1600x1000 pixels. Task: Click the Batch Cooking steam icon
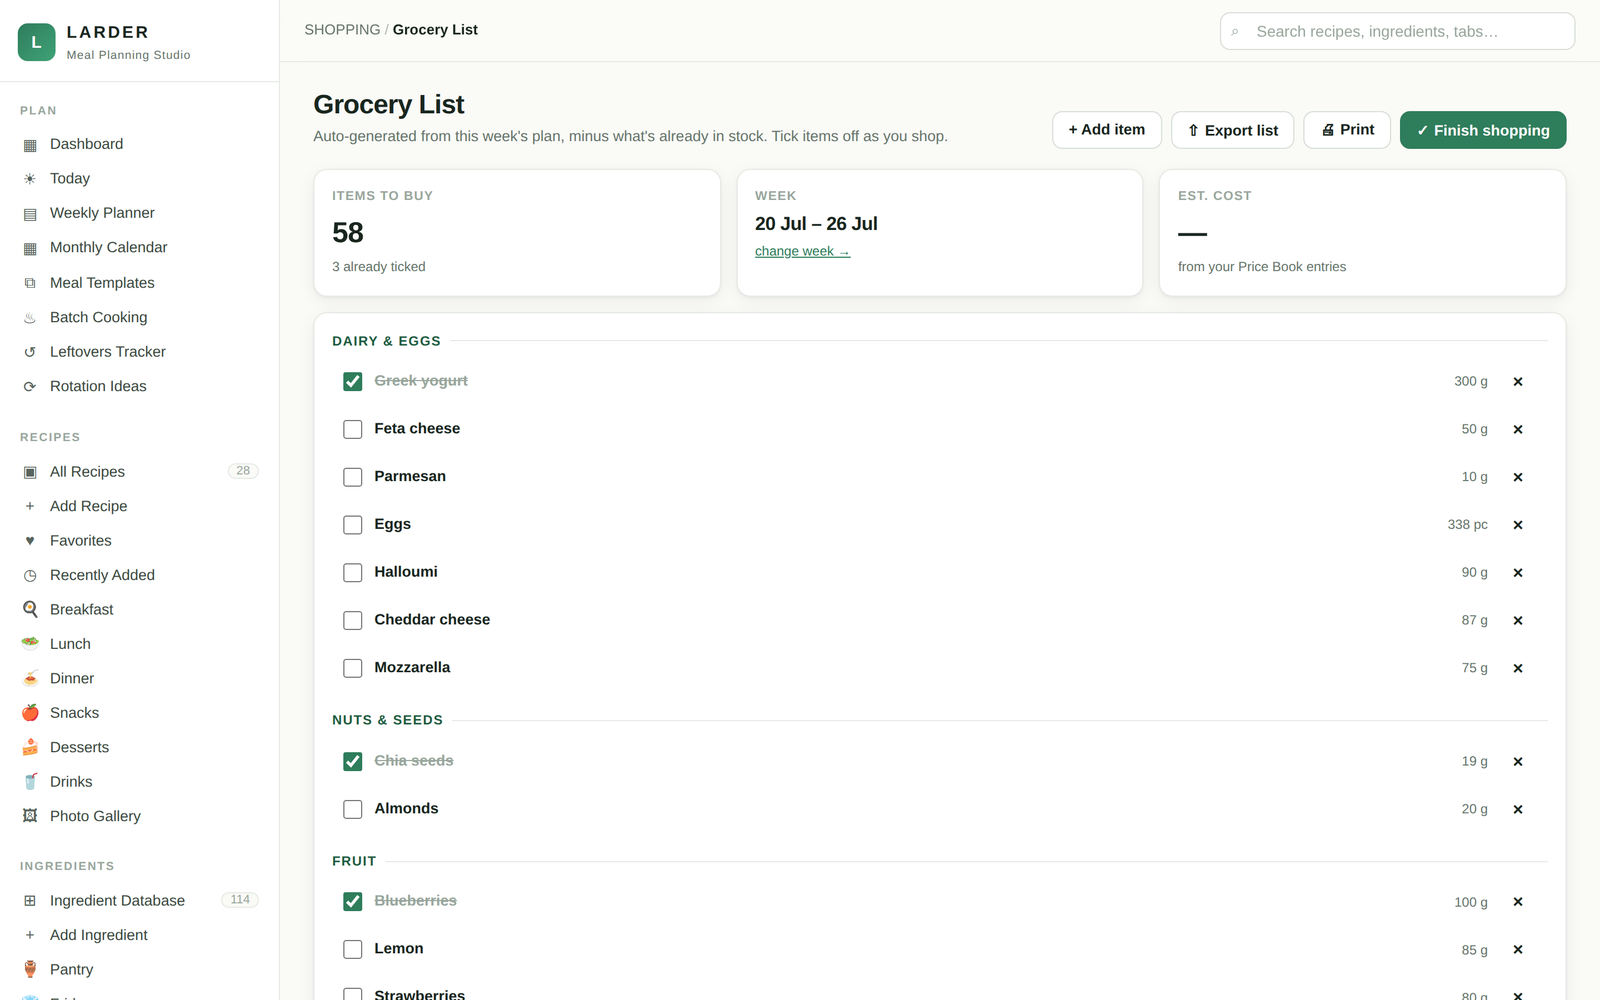tap(30, 318)
